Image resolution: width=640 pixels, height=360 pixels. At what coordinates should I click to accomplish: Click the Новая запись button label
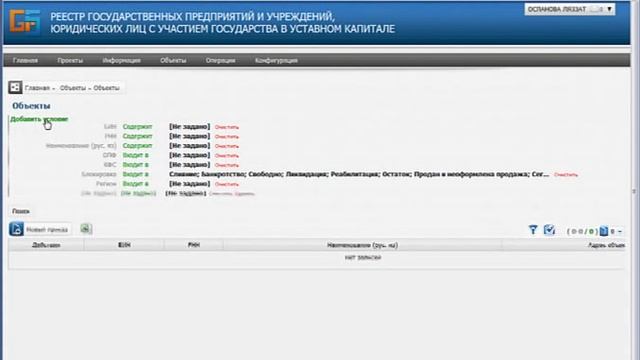(47, 230)
